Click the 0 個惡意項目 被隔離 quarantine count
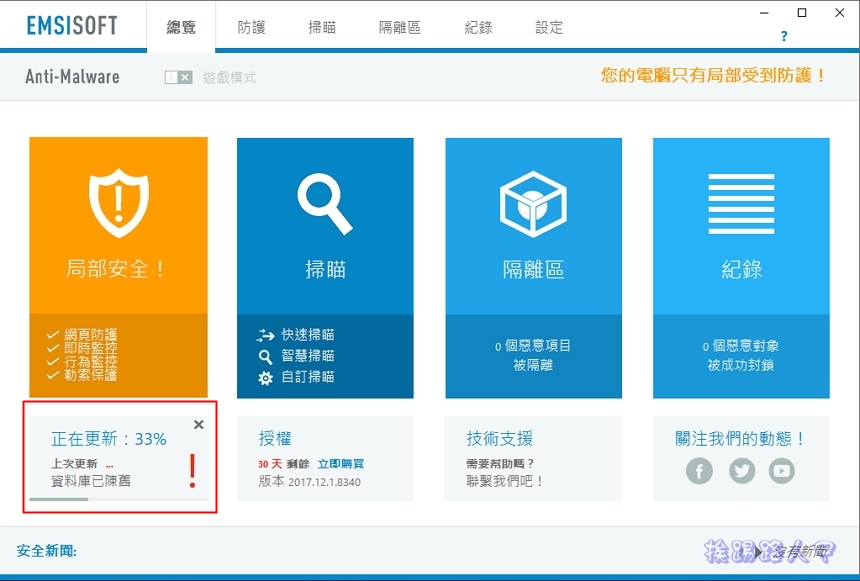 click(x=533, y=356)
